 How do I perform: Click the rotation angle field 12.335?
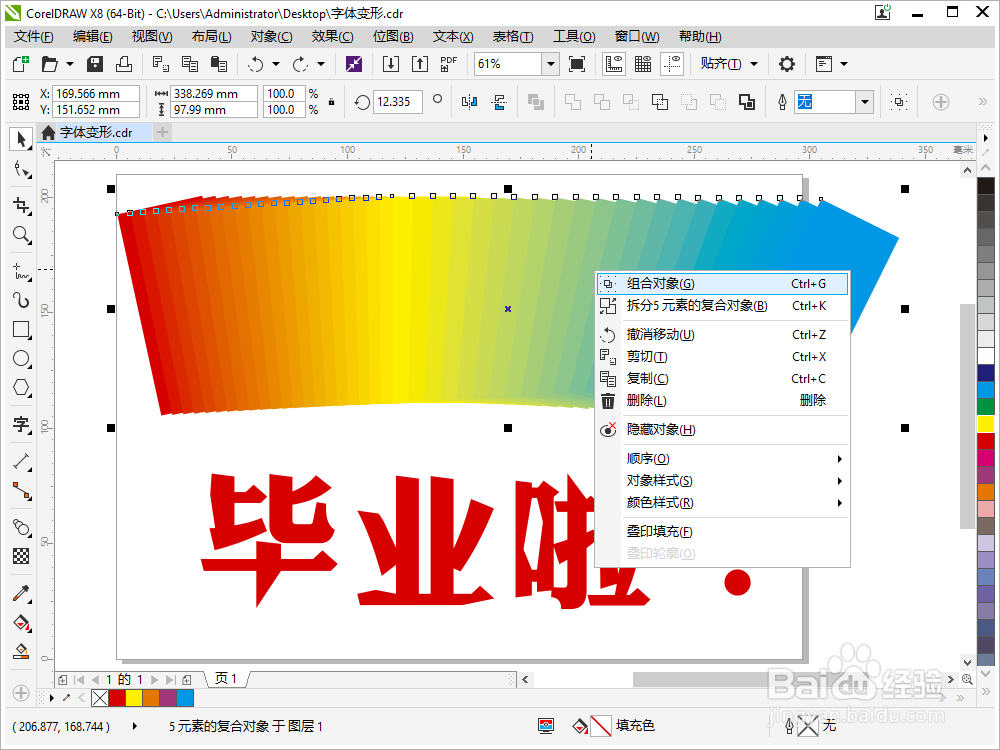tap(397, 102)
